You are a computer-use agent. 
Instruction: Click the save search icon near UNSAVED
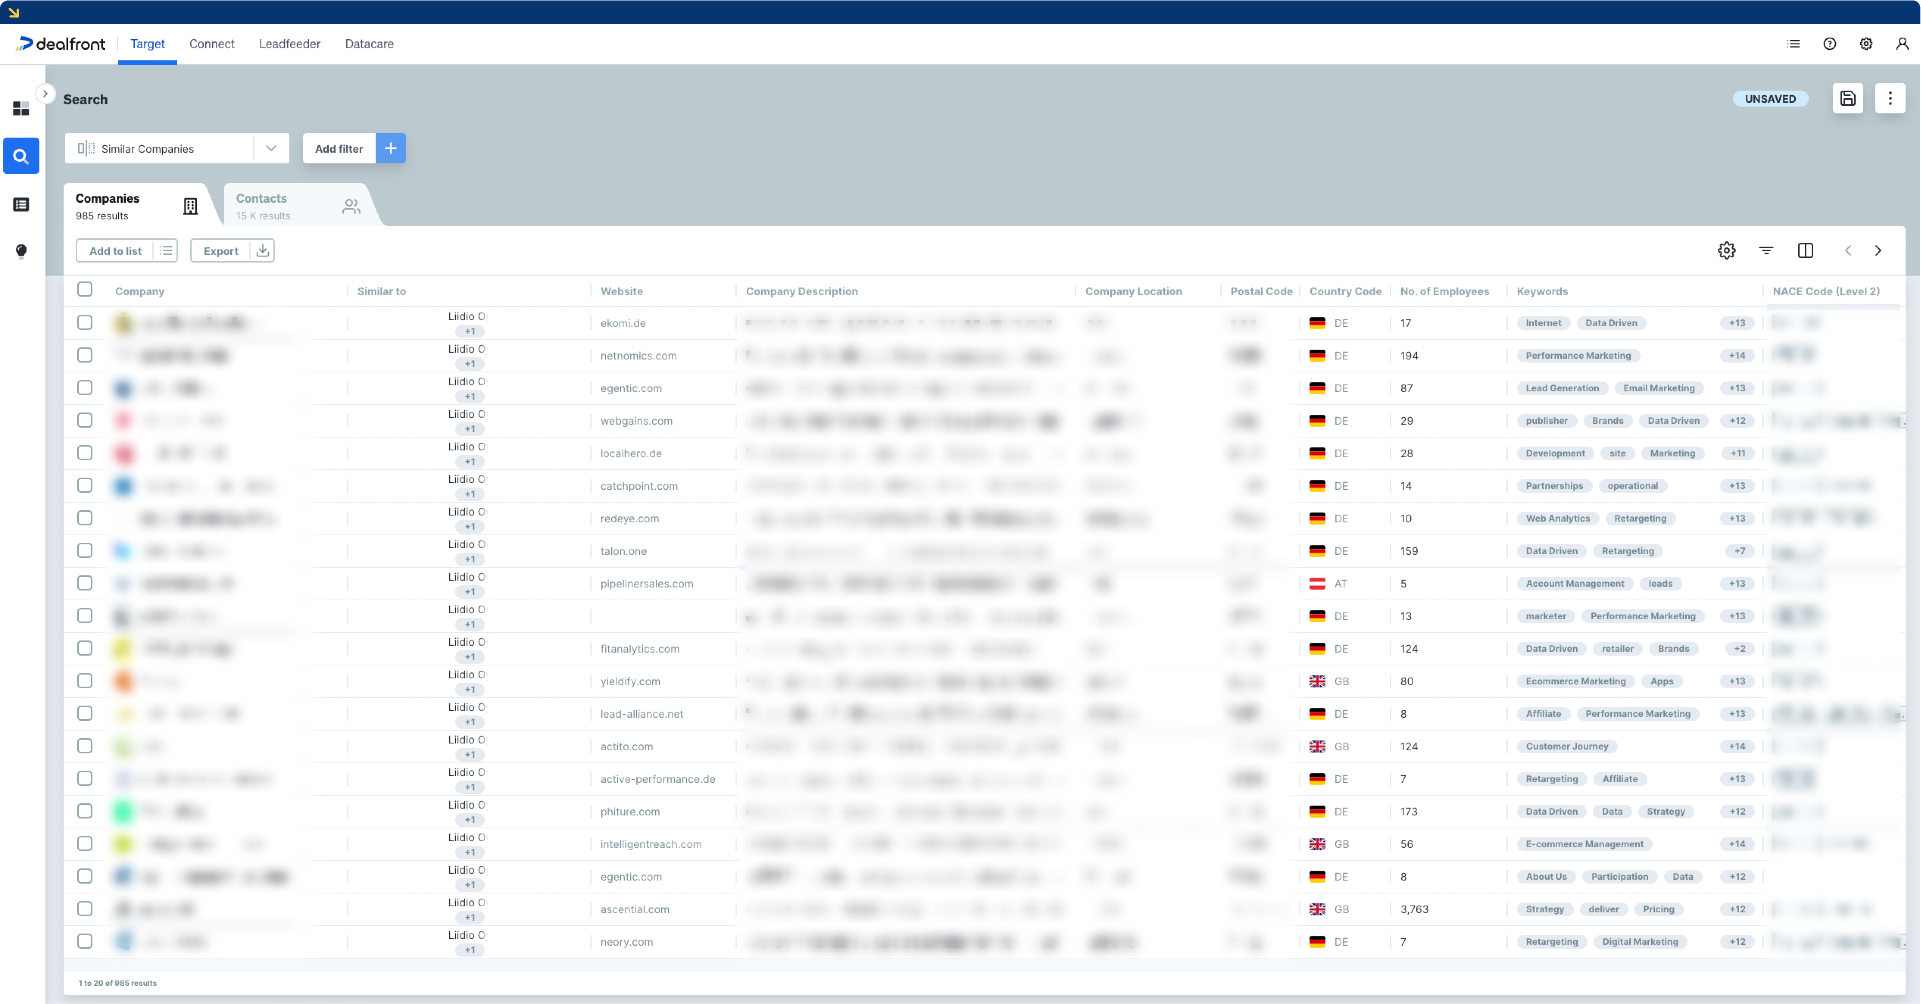point(1848,98)
